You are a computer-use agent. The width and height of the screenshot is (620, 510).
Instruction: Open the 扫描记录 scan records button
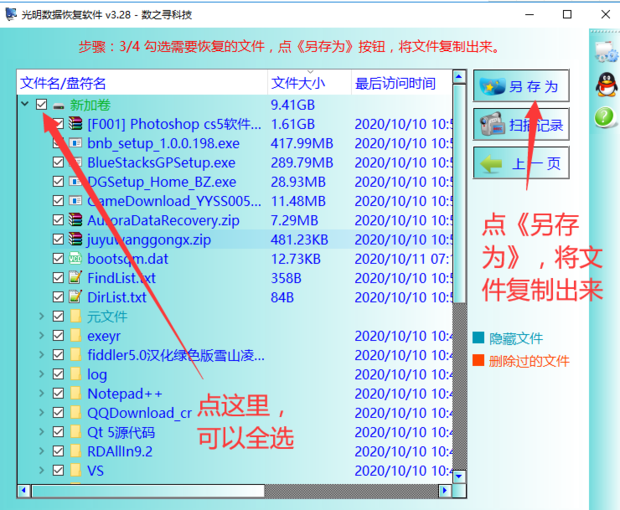point(521,125)
